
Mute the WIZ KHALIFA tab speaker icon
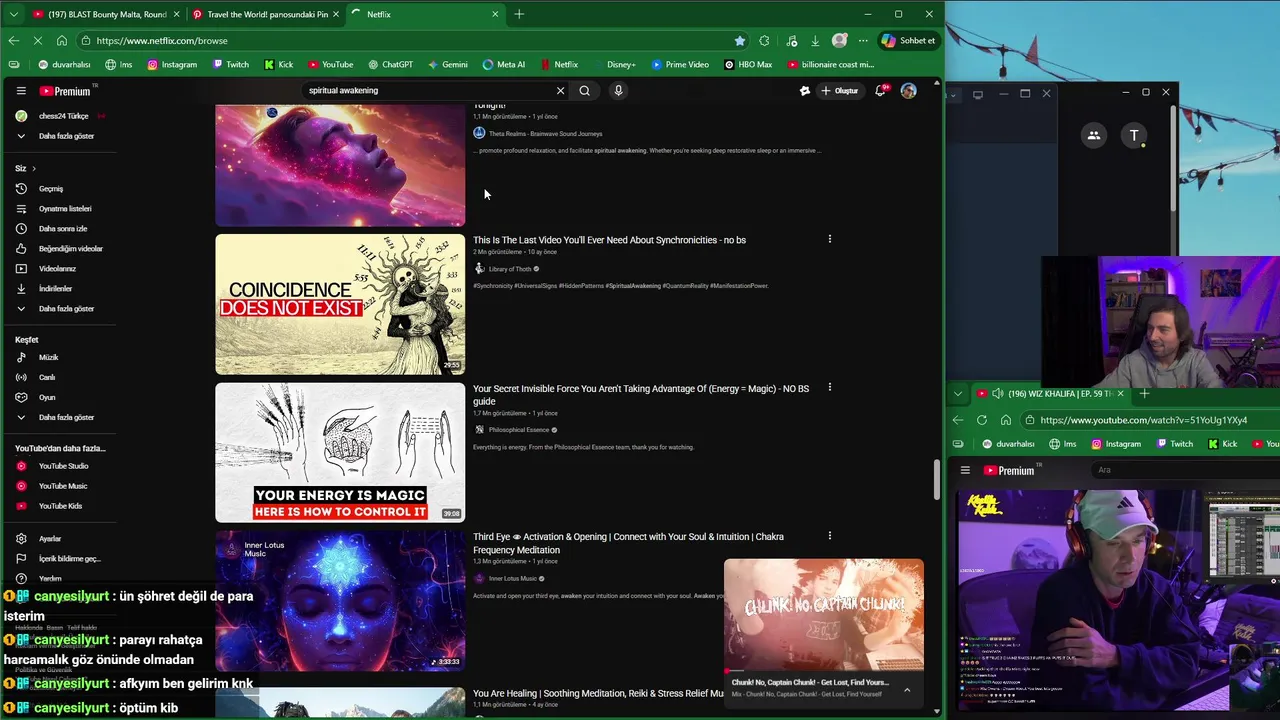(997, 394)
